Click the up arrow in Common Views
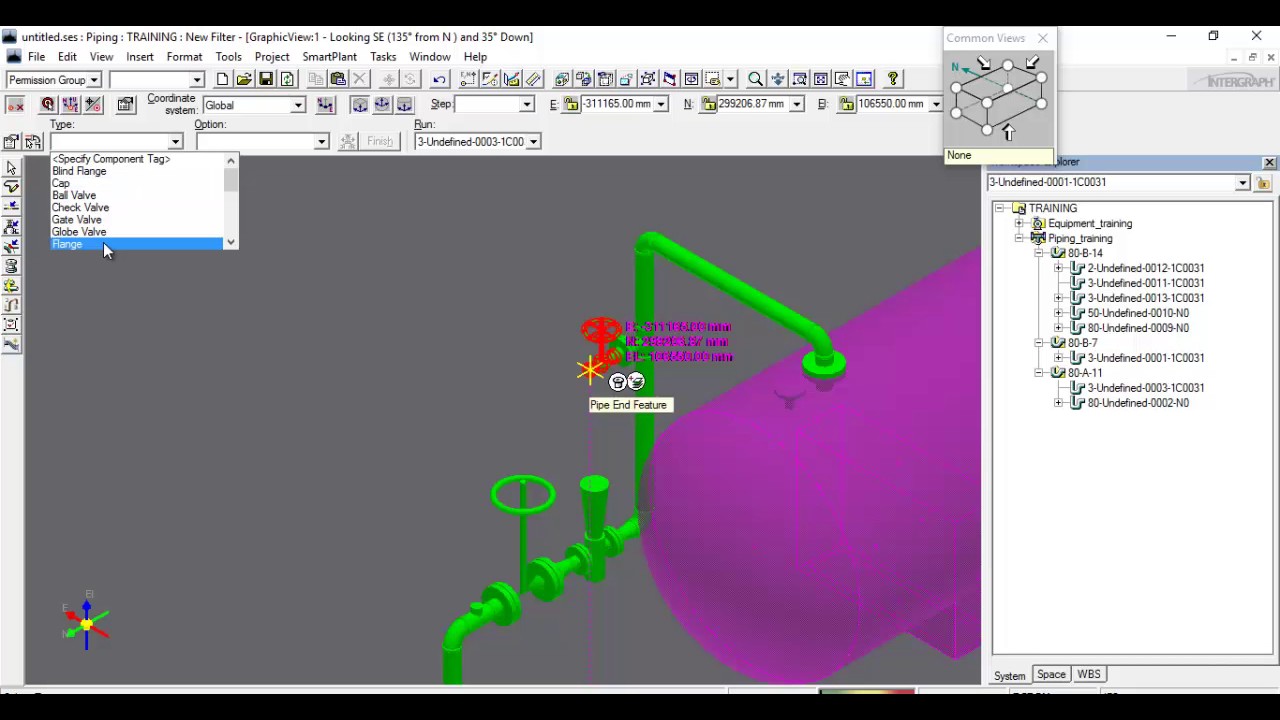The height and width of the screenshot is (720, 1280). click(x=1008, y=132)
